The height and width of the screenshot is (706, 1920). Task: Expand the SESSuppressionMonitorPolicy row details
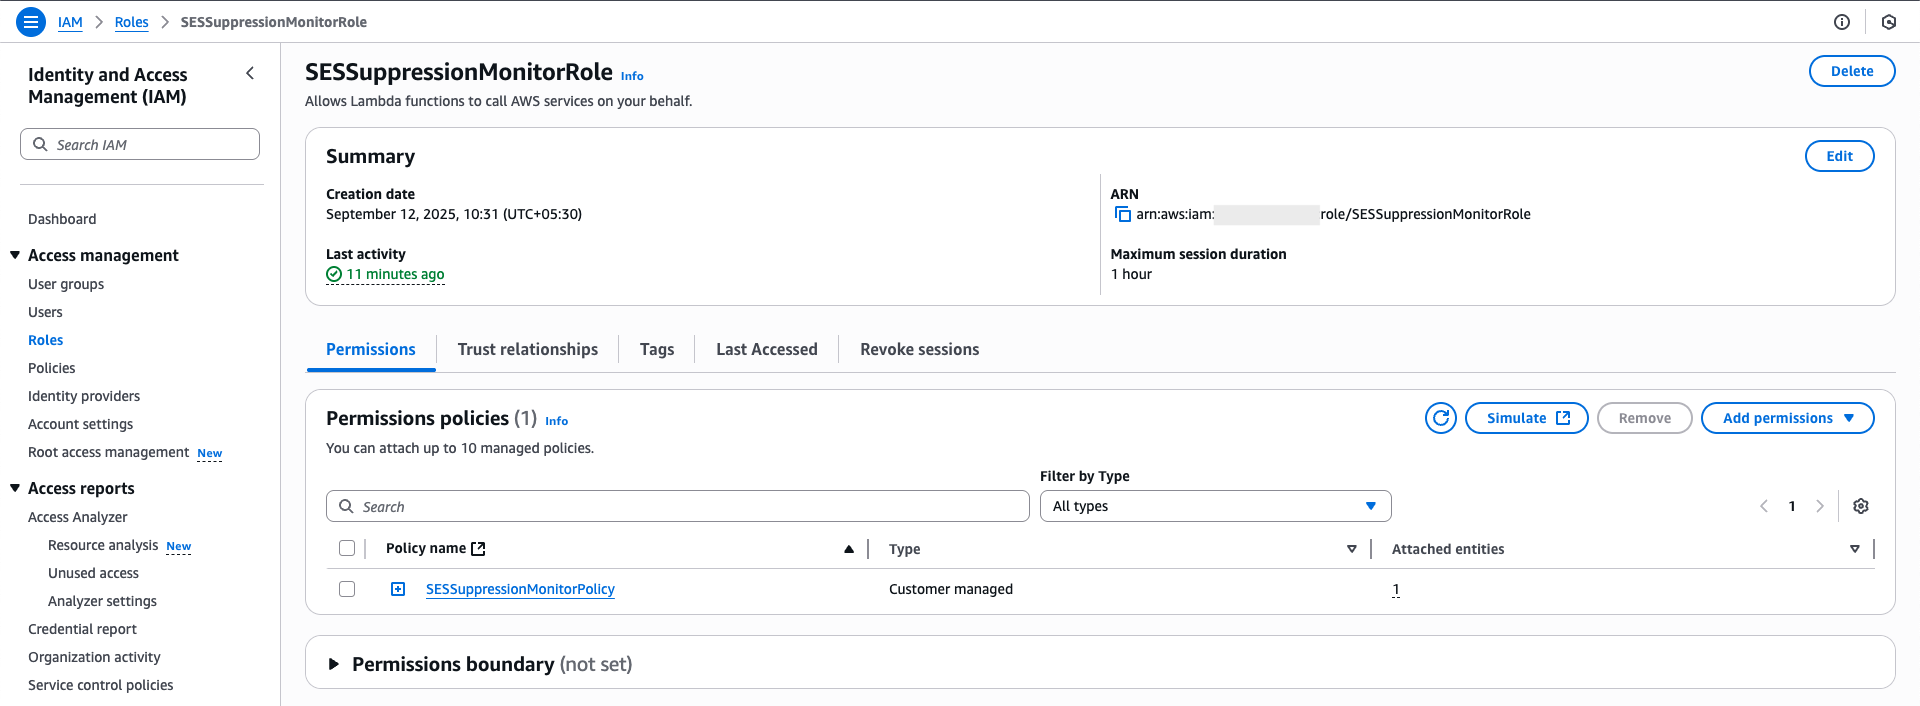[398, 589]
